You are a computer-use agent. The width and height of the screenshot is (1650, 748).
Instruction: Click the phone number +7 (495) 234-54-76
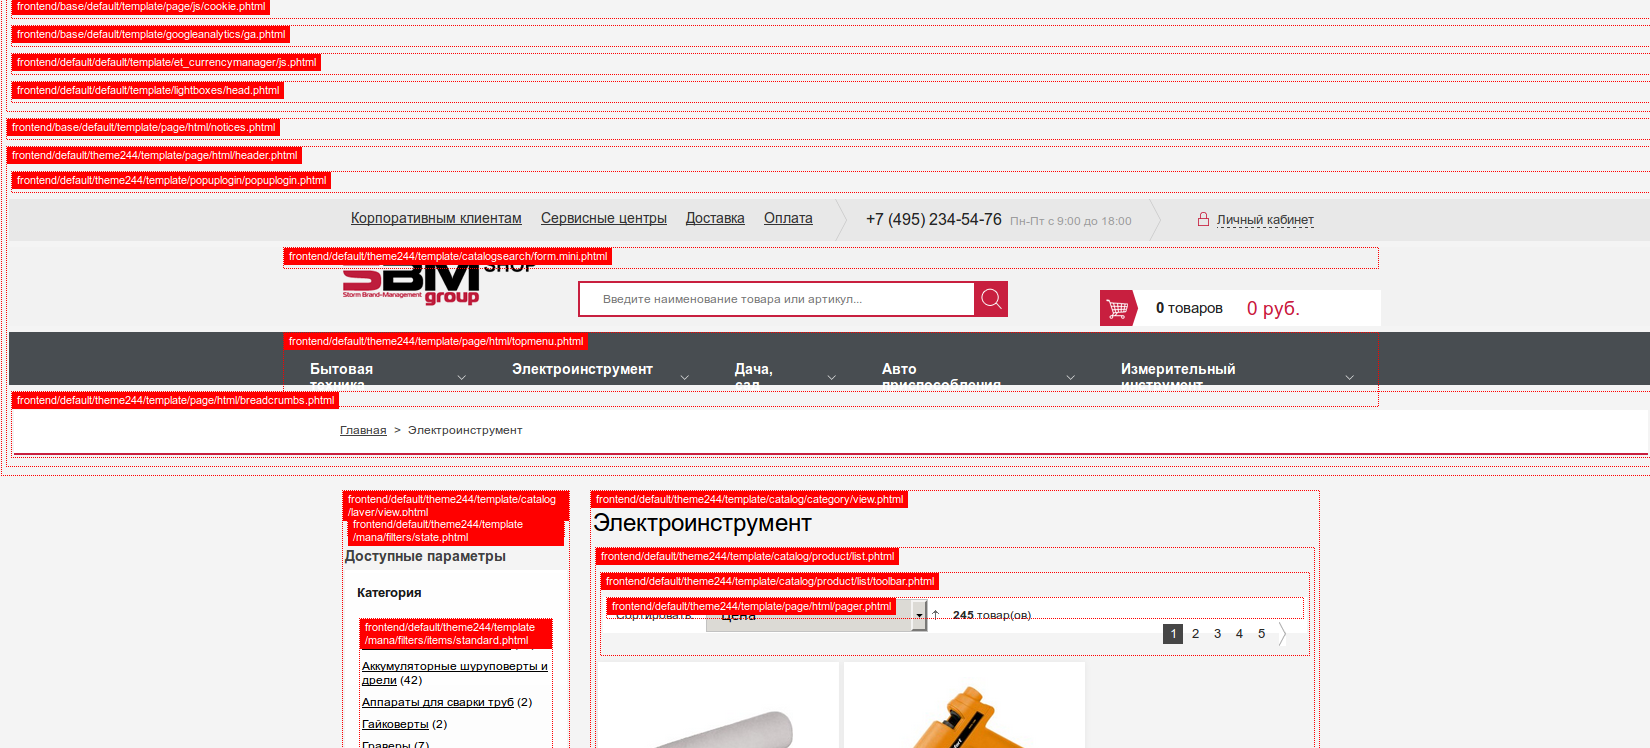pyautogui.click(x=933, y=219)
